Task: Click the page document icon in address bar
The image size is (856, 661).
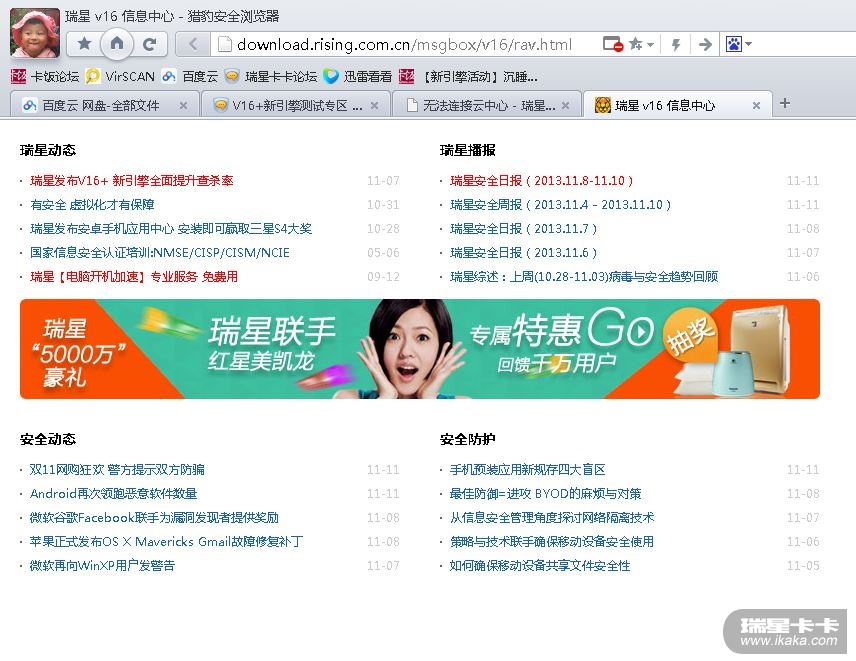Action: point(224,44)
